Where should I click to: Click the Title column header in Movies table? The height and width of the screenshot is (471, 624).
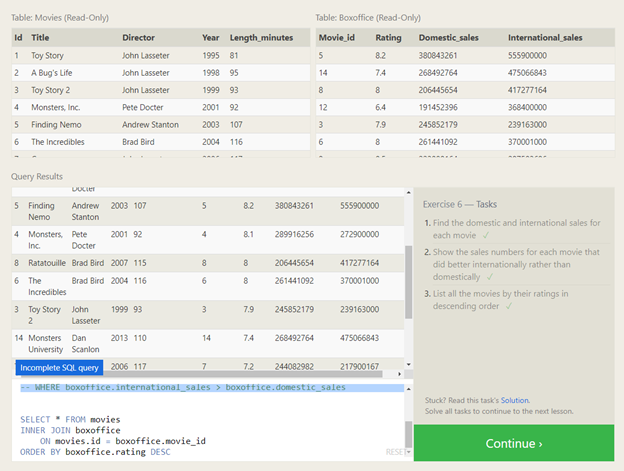click(x=41, y=38)
